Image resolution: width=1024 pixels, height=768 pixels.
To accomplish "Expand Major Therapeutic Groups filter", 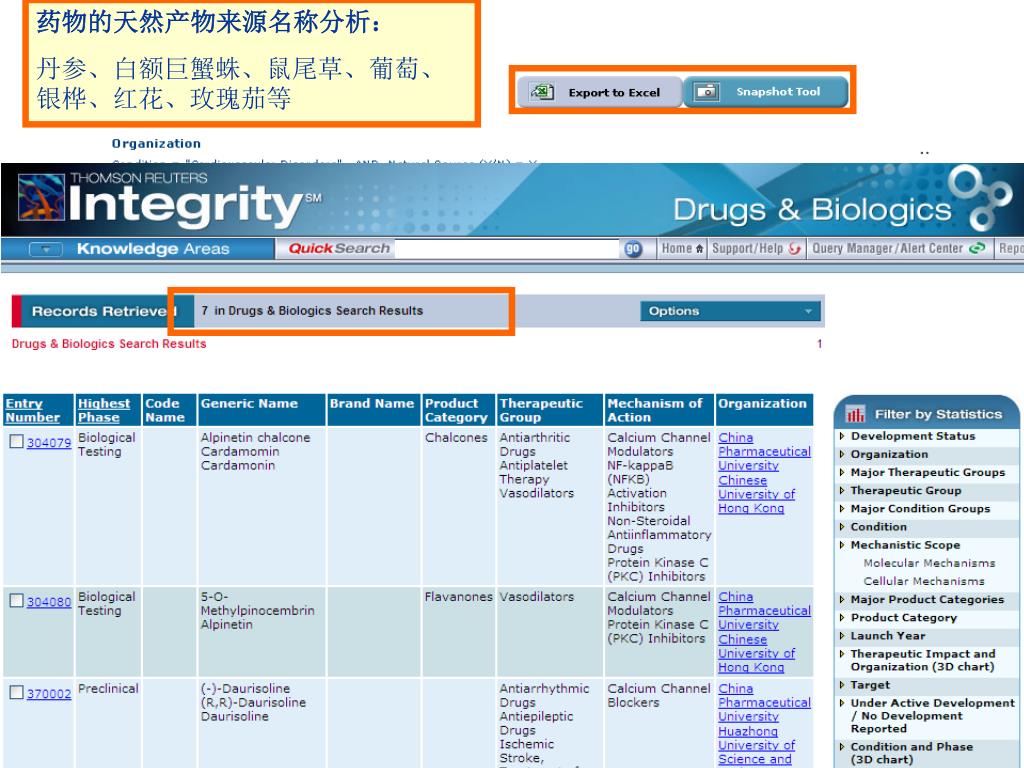I will 842,472.
